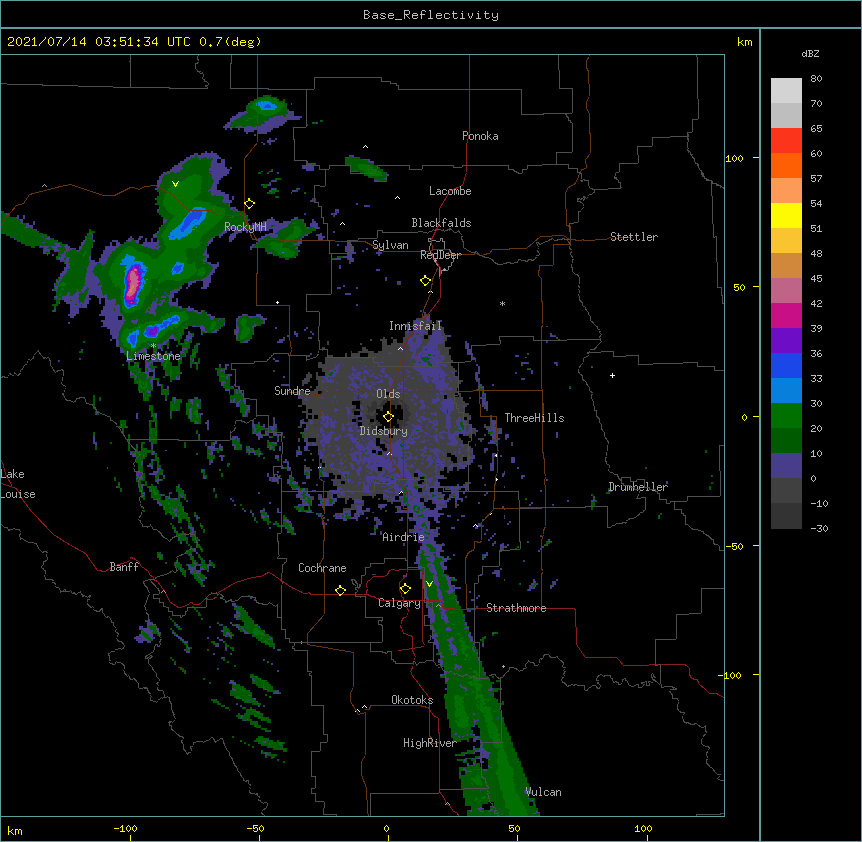Click the dBZ legend heading

pos(810,54)
